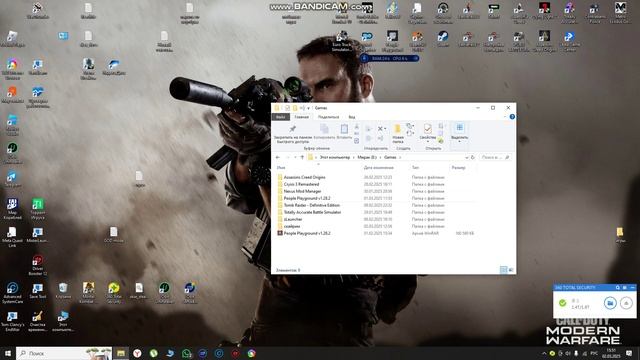The image size is (640, 360).
Task: Switch to details view in status bar
Action: 503,270
